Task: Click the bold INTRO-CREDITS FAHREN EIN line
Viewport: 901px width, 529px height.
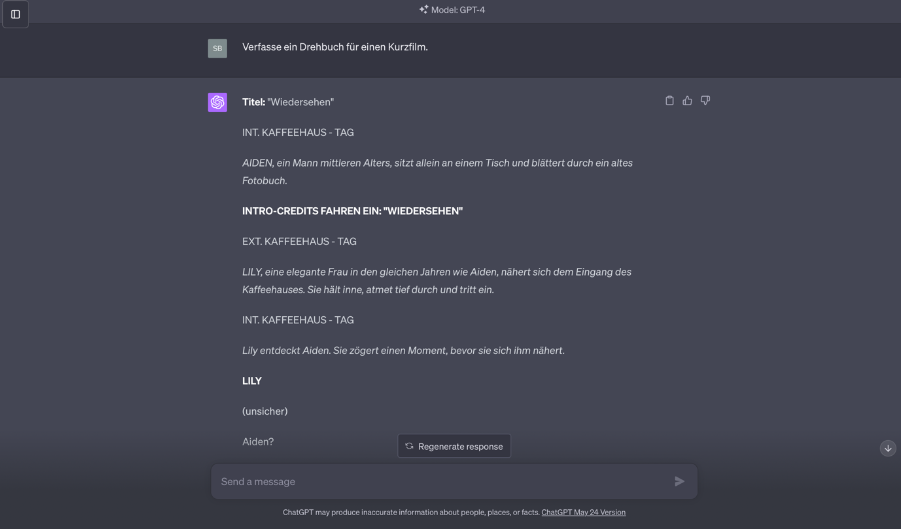Action: [352, 211]
